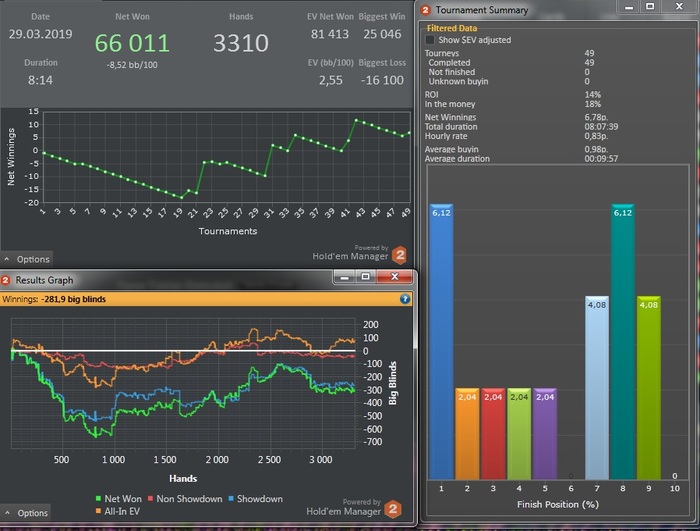
Task: Select the blue bar for finish position 1
Action: (441, 342)
